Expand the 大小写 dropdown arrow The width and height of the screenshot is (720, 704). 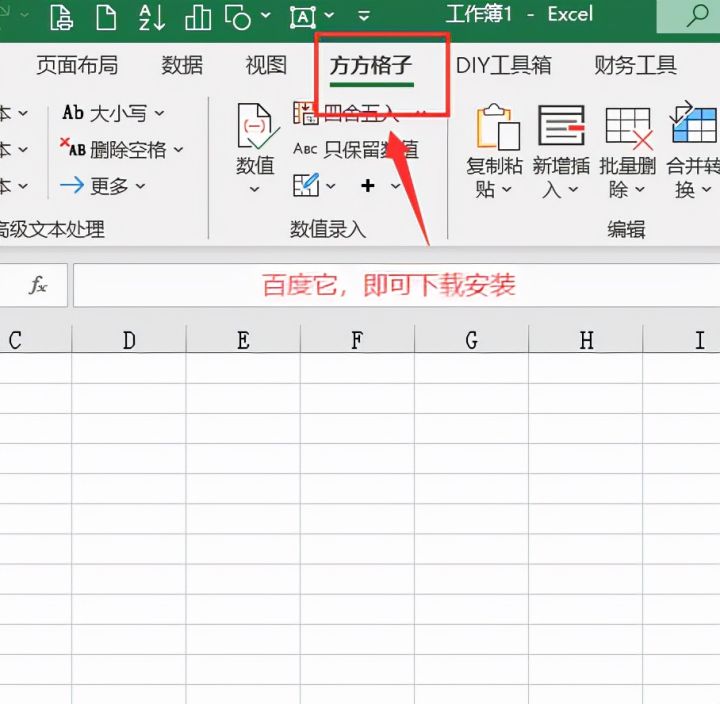tap(159, 113)
